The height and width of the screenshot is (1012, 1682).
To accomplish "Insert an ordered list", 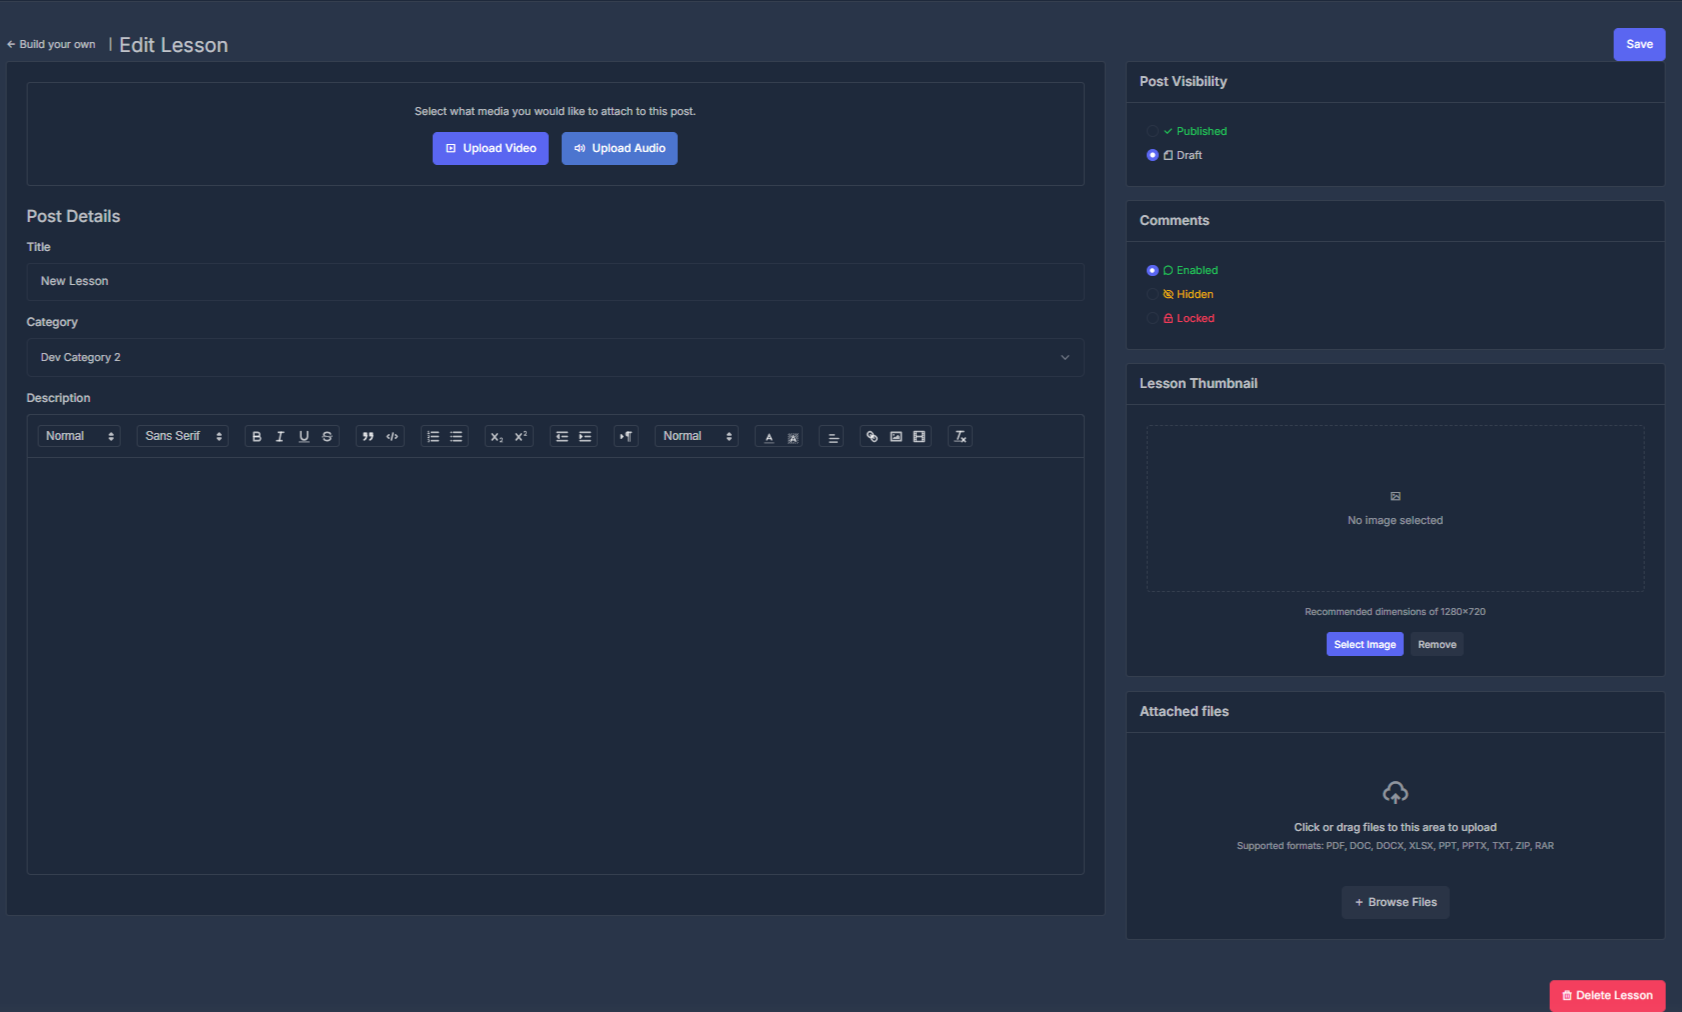I will coord(432,436).
